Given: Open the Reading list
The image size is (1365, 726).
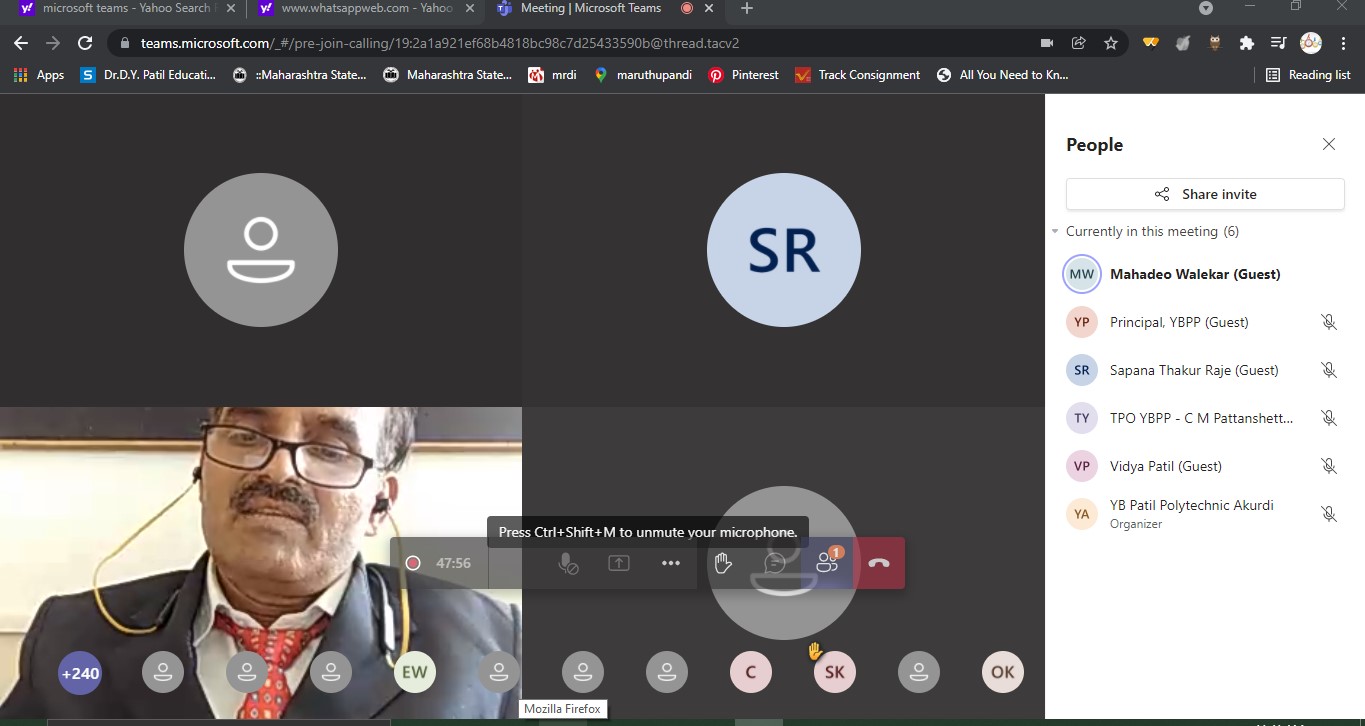Looking at the screenshot, I should click(x=1308, y=75).
